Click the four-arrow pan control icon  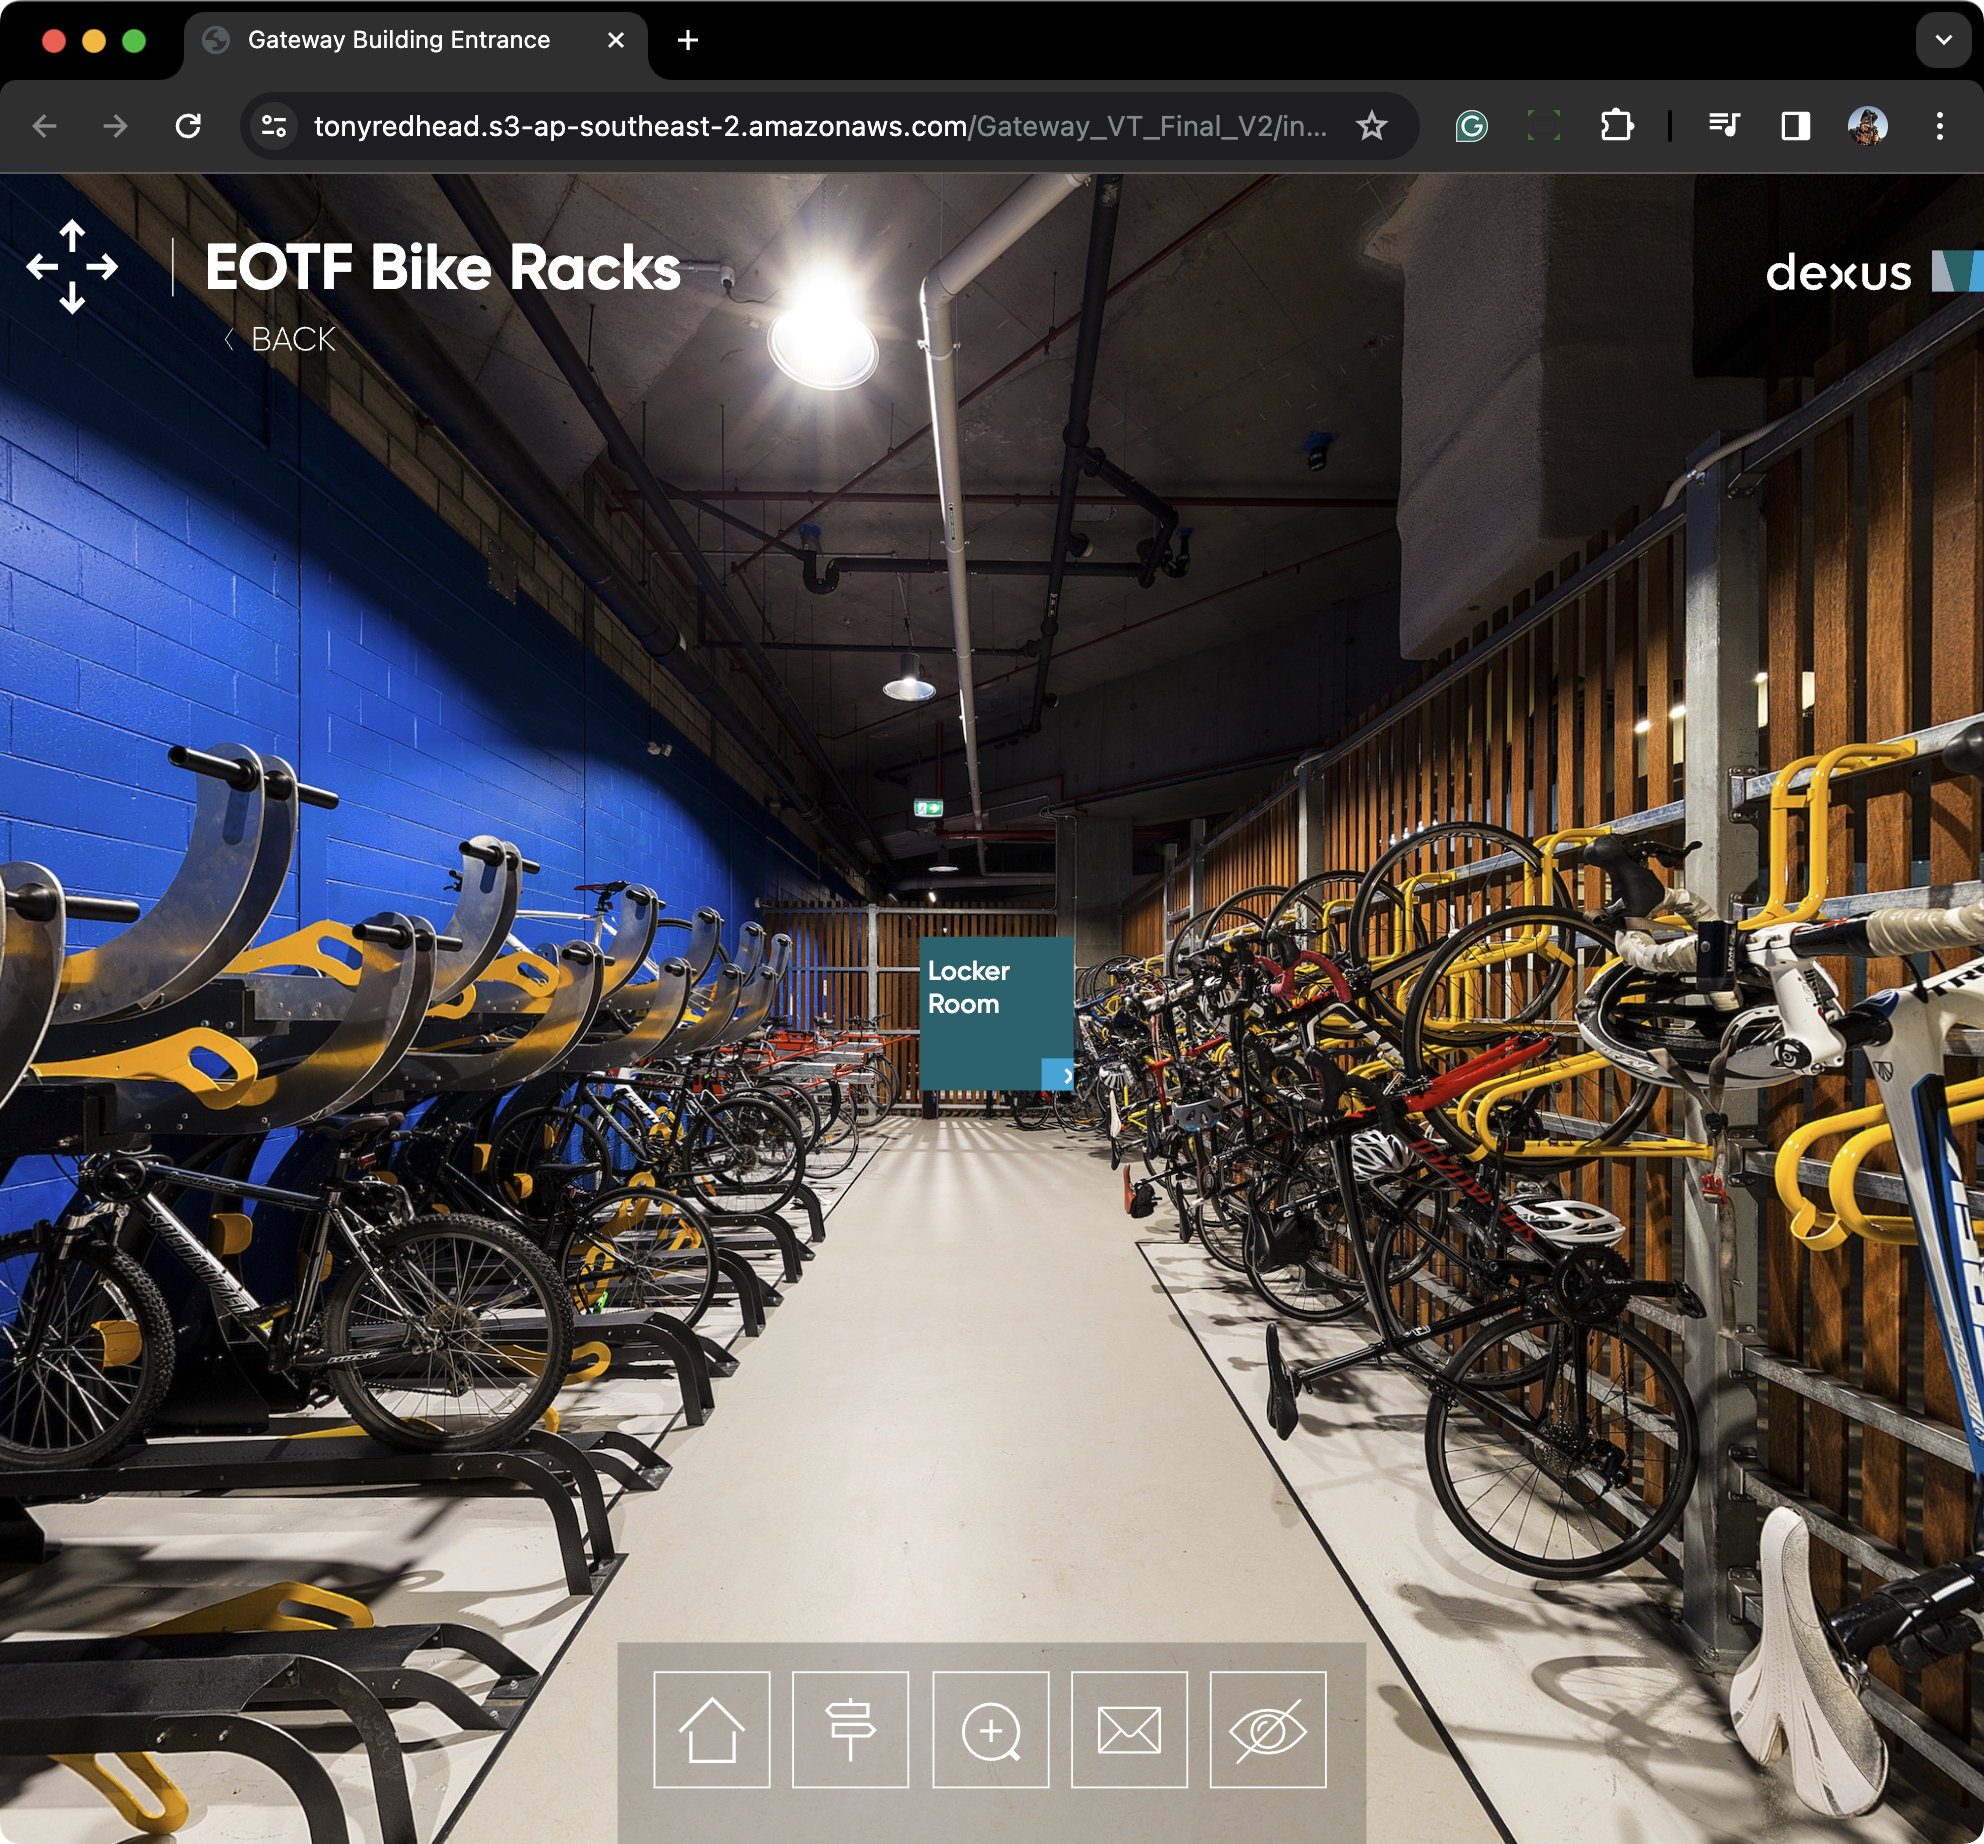click(x=72, y=267)
